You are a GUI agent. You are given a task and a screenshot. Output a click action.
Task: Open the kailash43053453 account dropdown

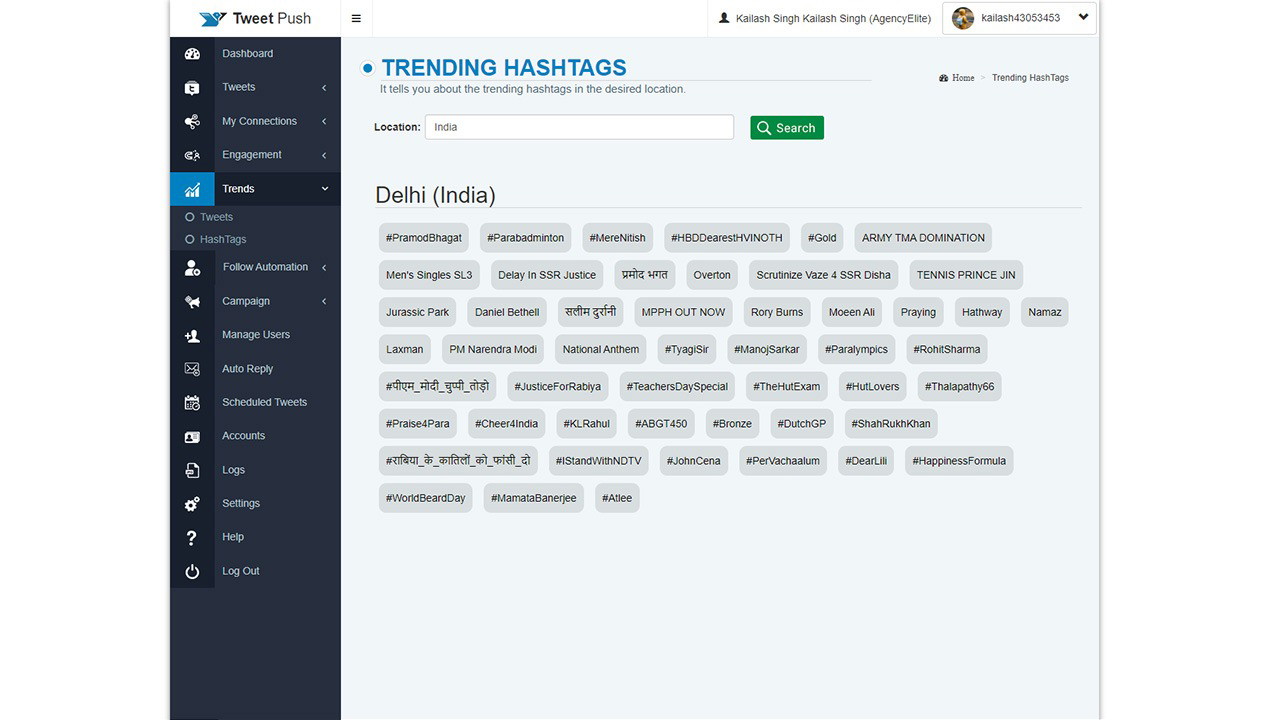(1019, 18)
